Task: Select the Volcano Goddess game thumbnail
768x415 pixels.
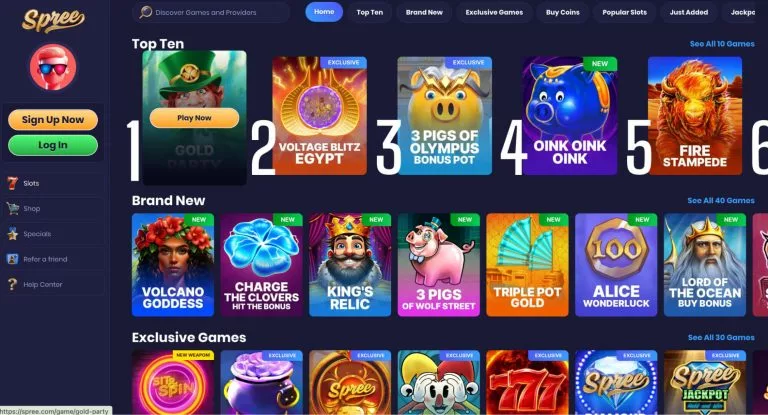Action: (173, 265)
